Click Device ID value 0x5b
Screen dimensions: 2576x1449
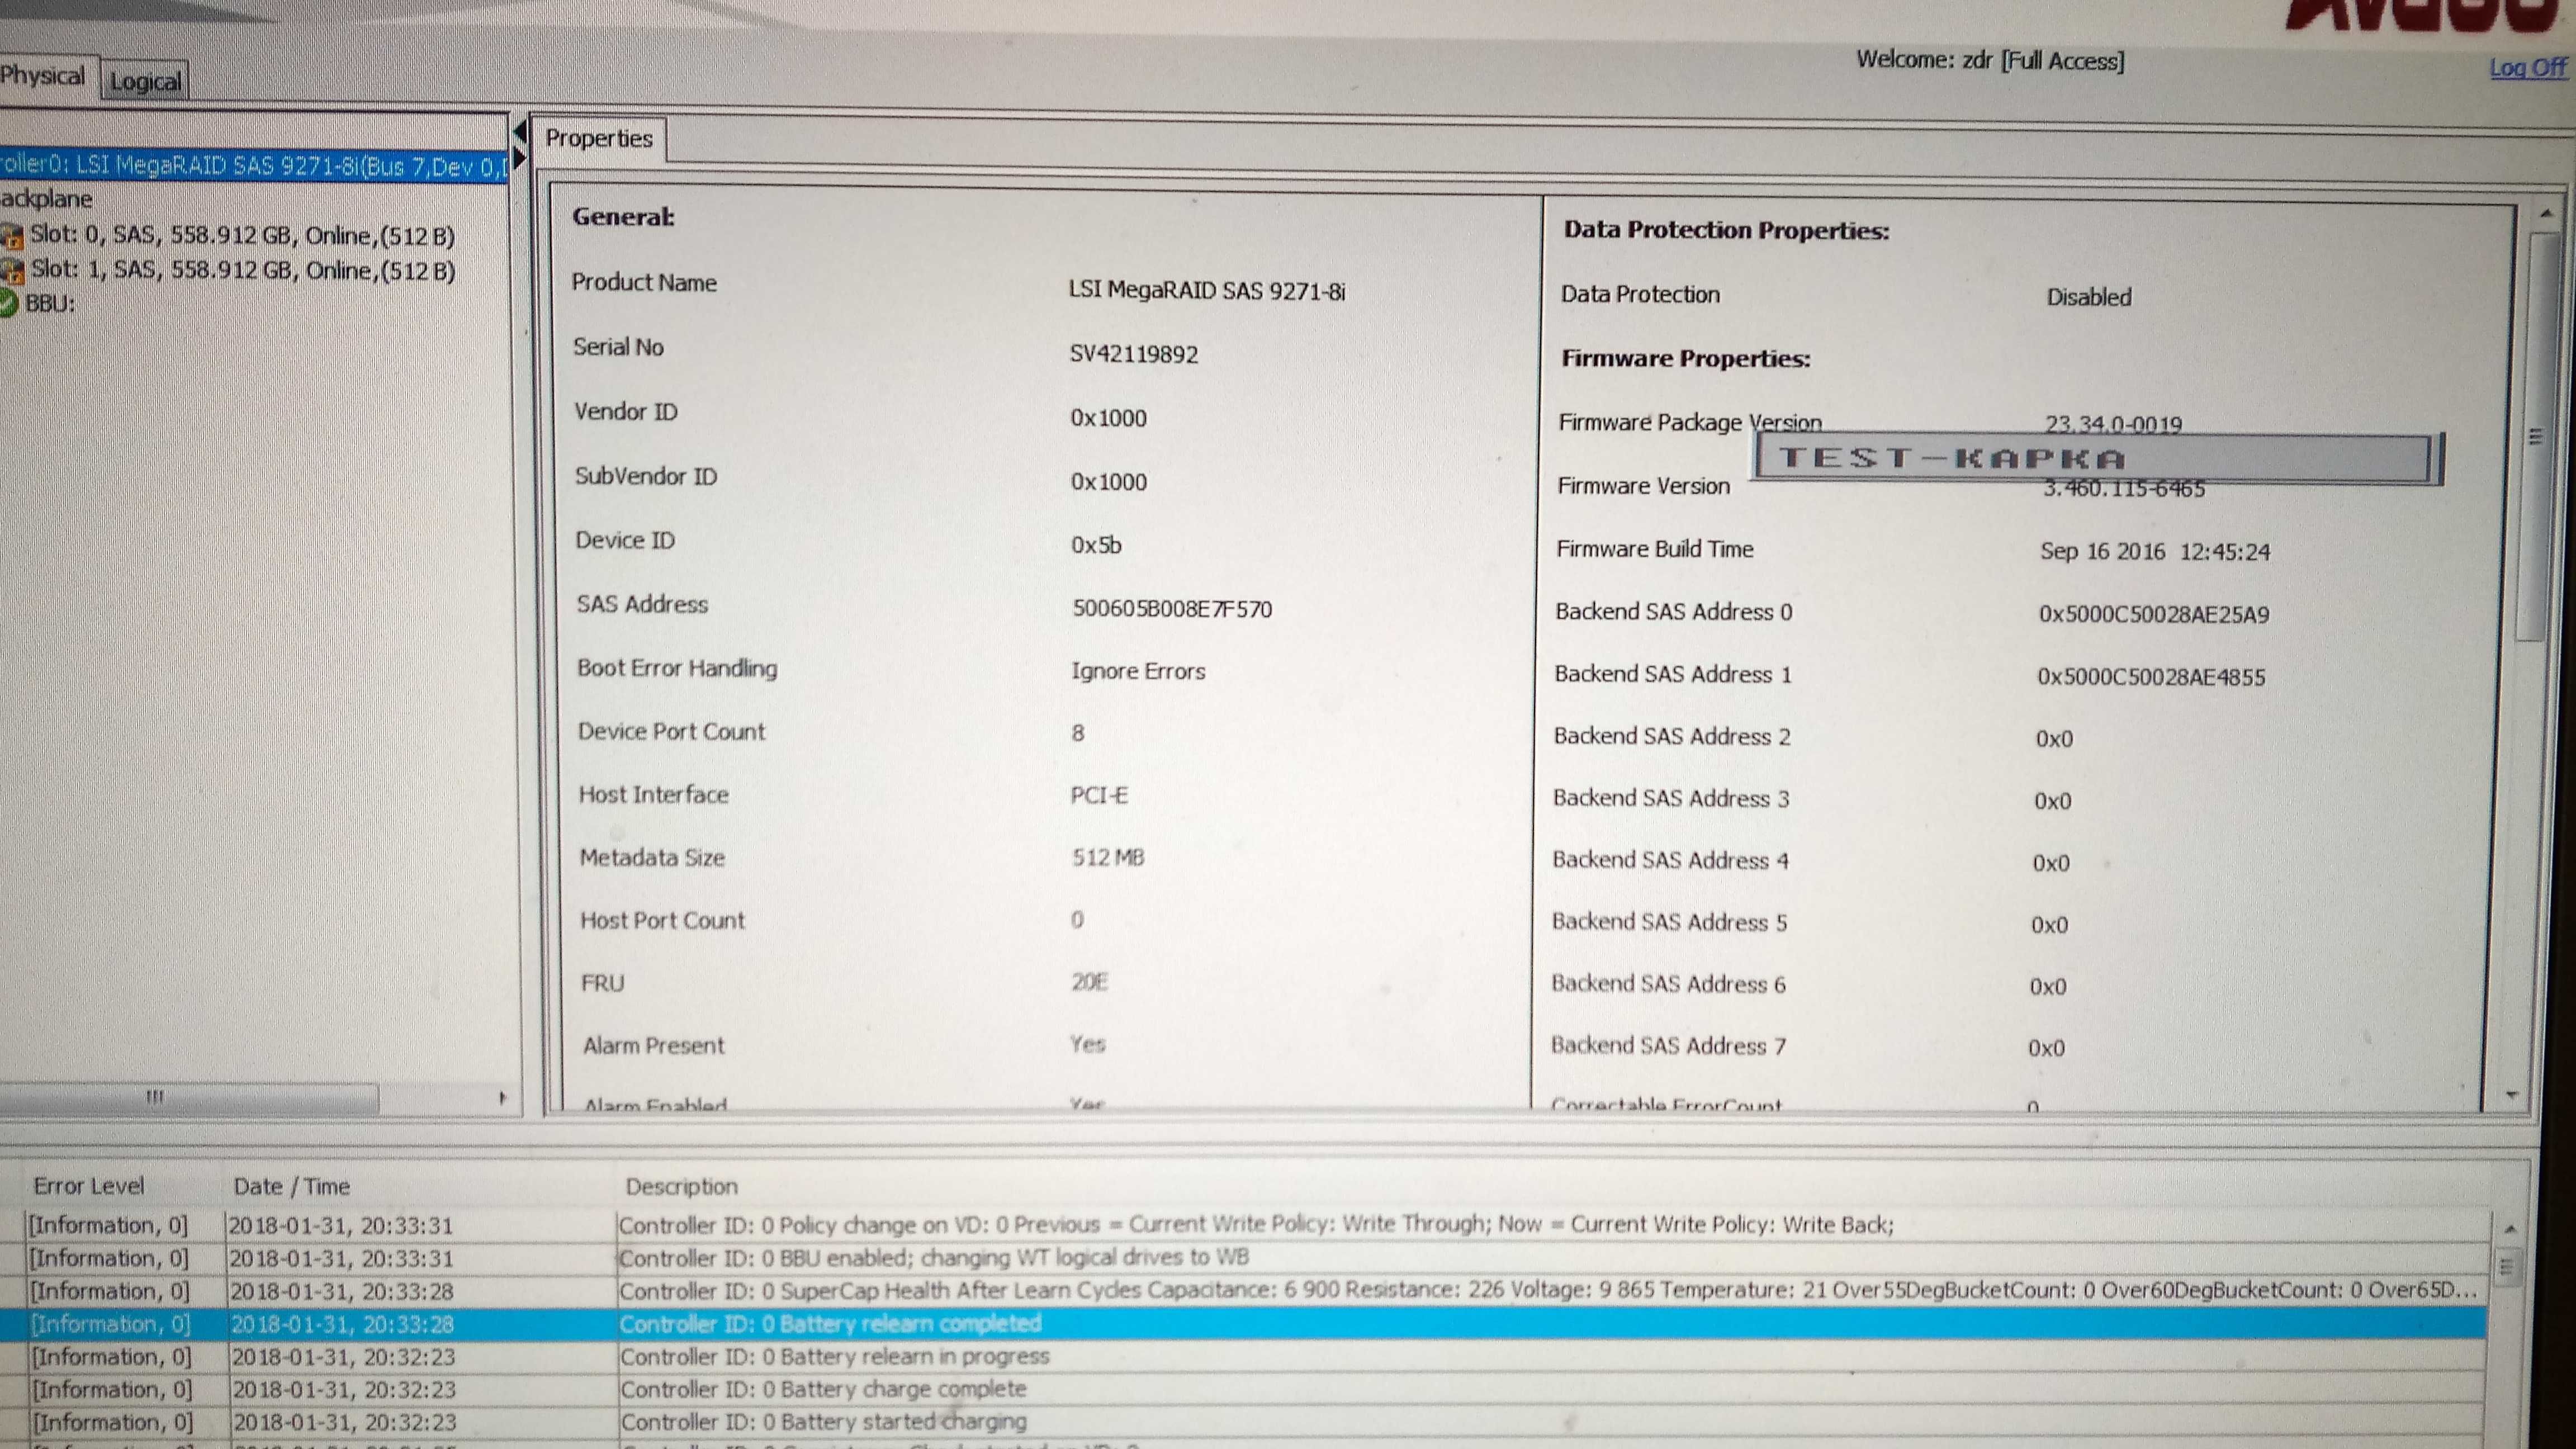[1096, 546]
